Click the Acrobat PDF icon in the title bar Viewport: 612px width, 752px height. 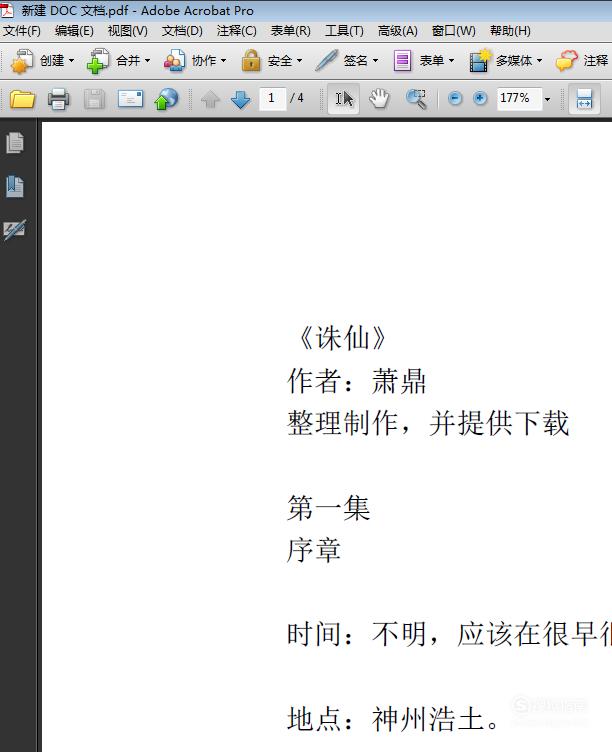coord(7,10)
